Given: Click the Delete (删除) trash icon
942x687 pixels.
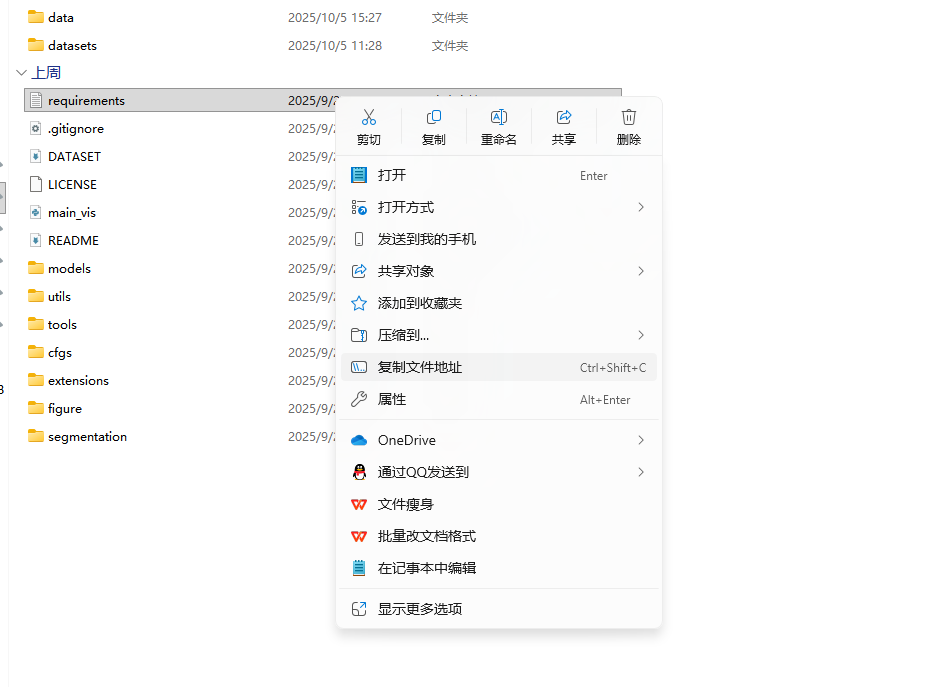Looking at the screenshot, I should point(628,117).
